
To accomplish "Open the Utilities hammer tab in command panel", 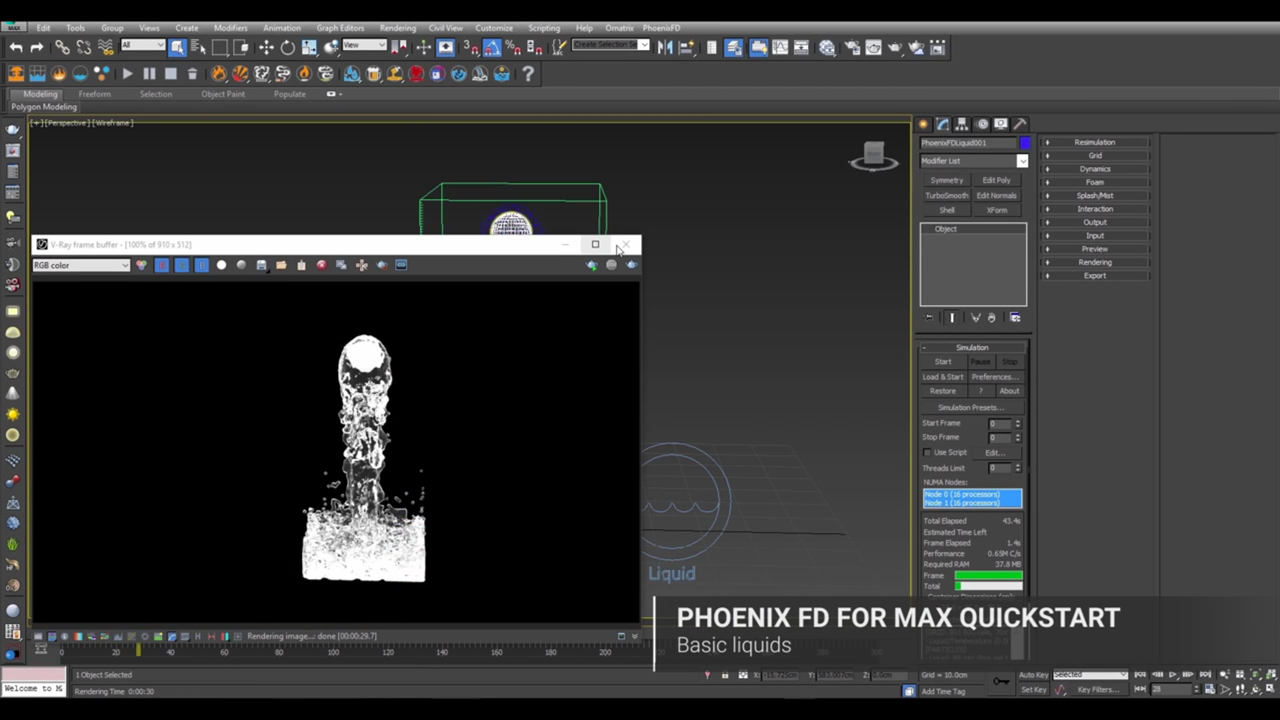I will tap(1020, 124).
